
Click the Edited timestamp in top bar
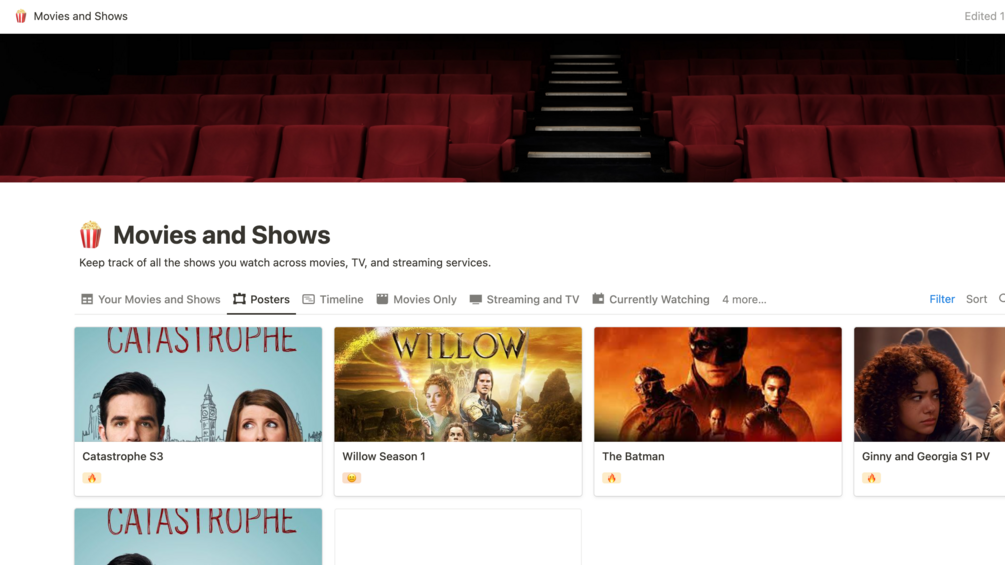[984, 16]
